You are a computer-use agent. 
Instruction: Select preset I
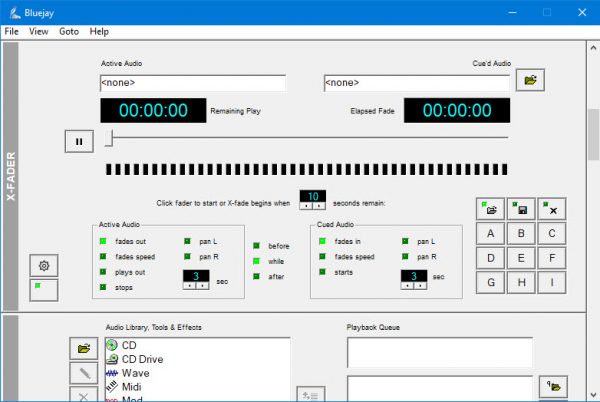pyautogui.click(x=551, y=282)
